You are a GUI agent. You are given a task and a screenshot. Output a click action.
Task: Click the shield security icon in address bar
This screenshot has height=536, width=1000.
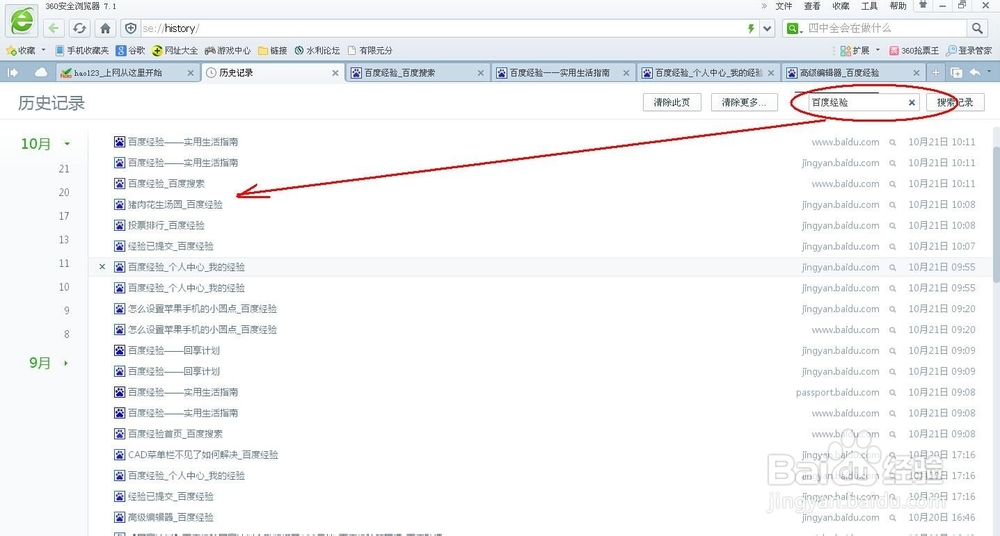130,28
